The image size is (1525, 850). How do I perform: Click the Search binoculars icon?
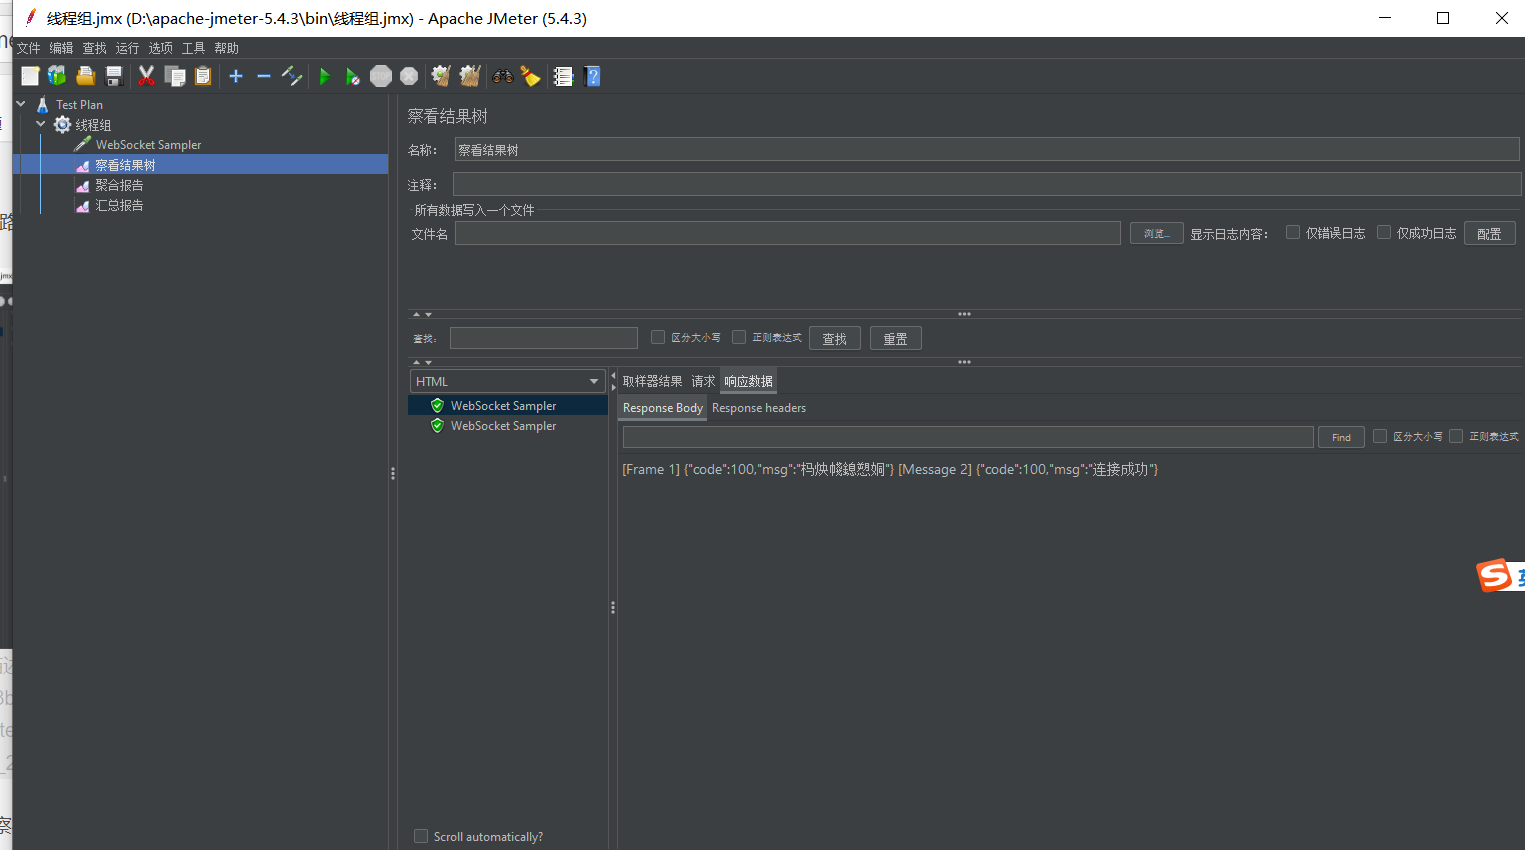click(x=503, y=76)
